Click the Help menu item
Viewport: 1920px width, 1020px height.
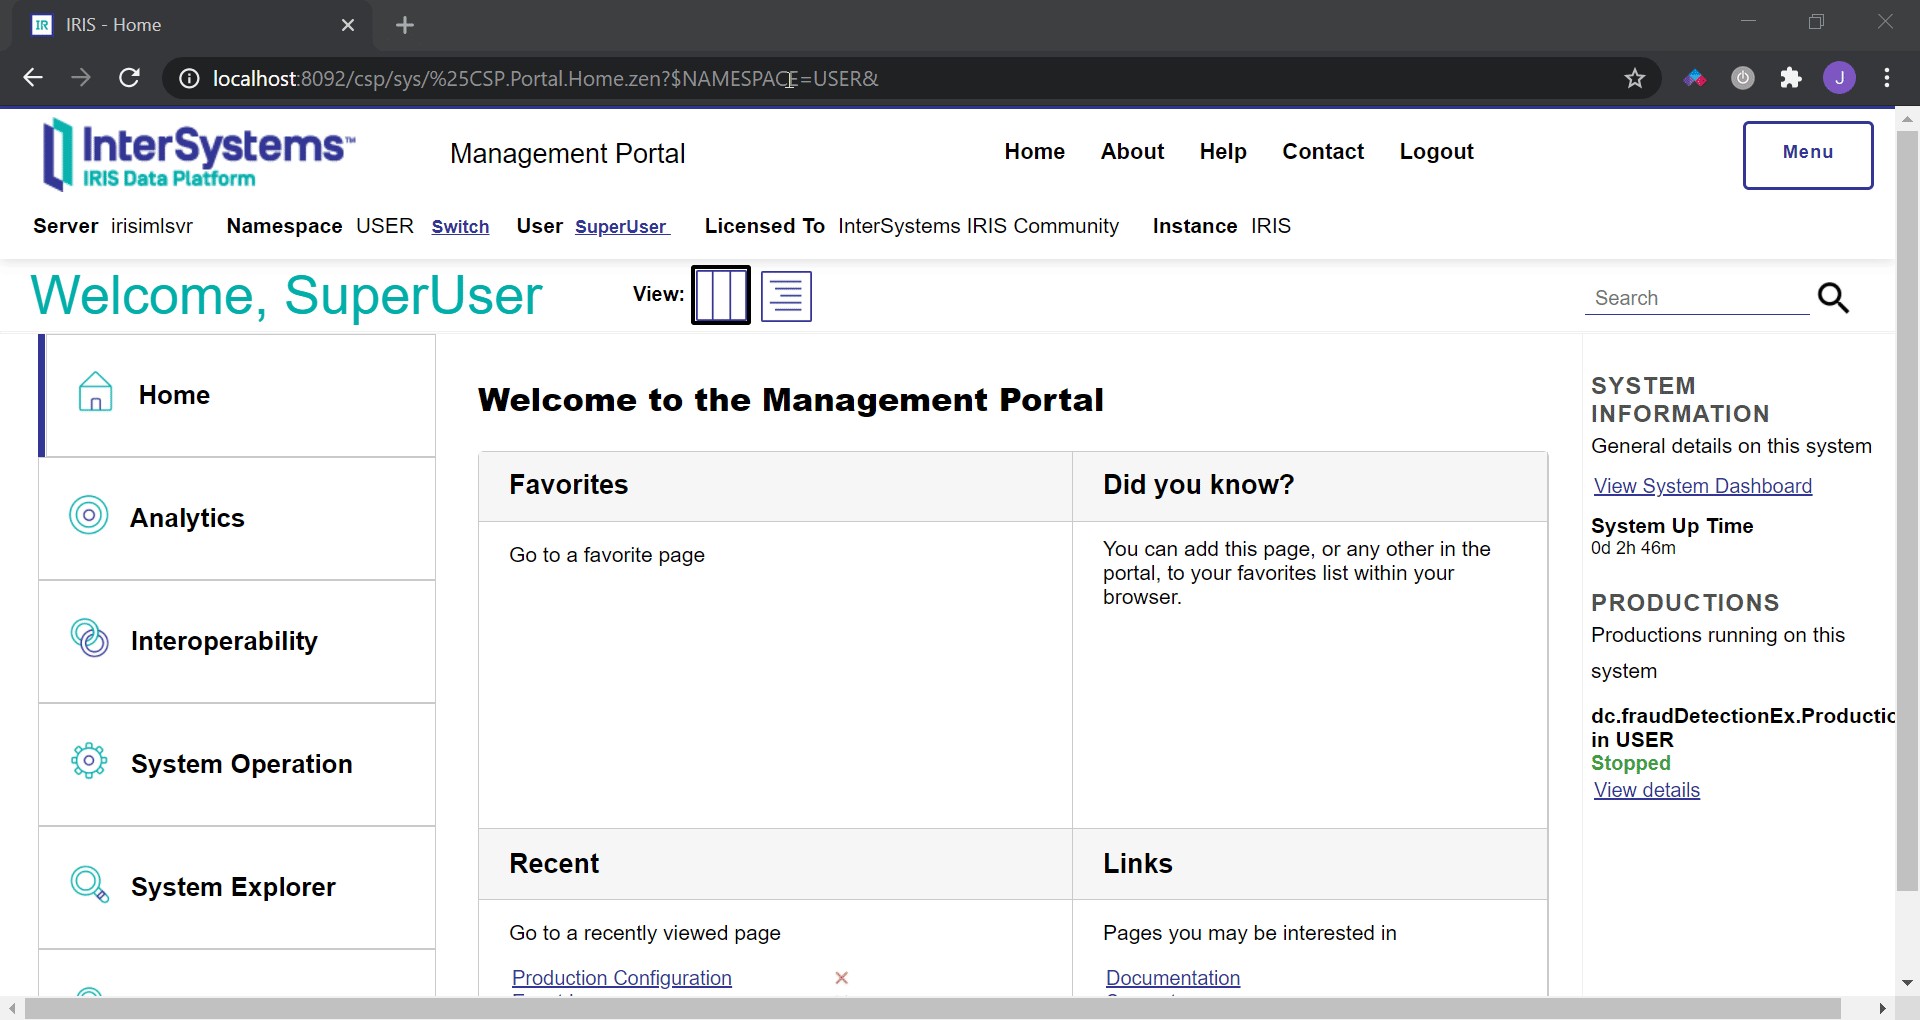click(1223, 152)
